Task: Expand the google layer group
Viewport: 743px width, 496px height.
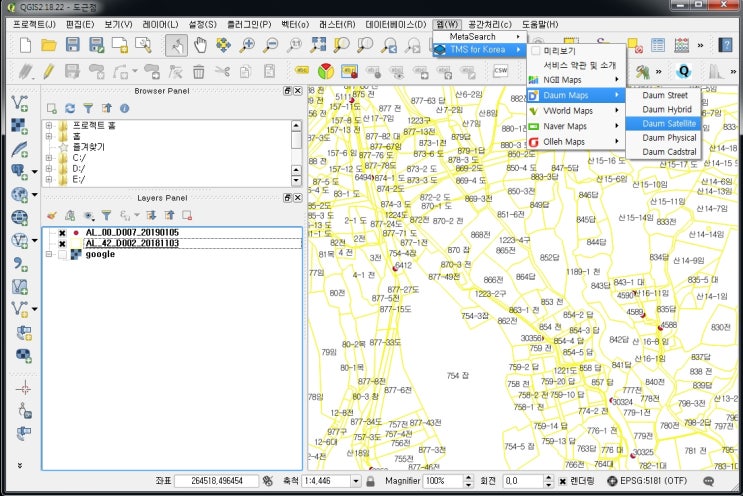Action: pyautogui.click(x=48, y=254)
